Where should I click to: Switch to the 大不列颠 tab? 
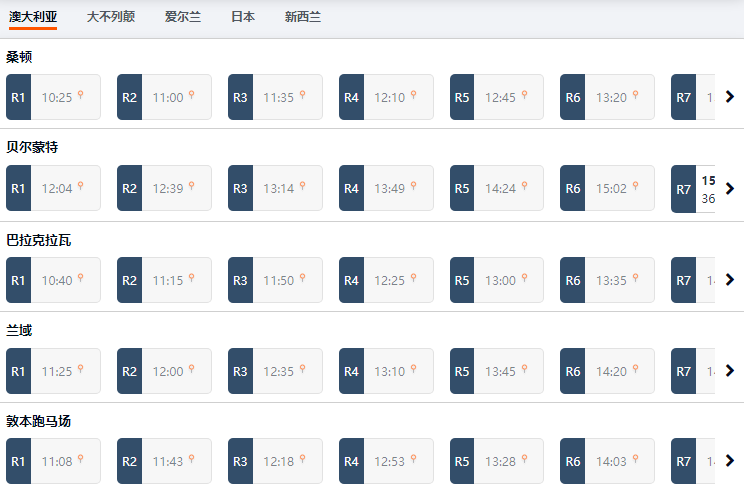pyautogui.click(x=110, y=17)
